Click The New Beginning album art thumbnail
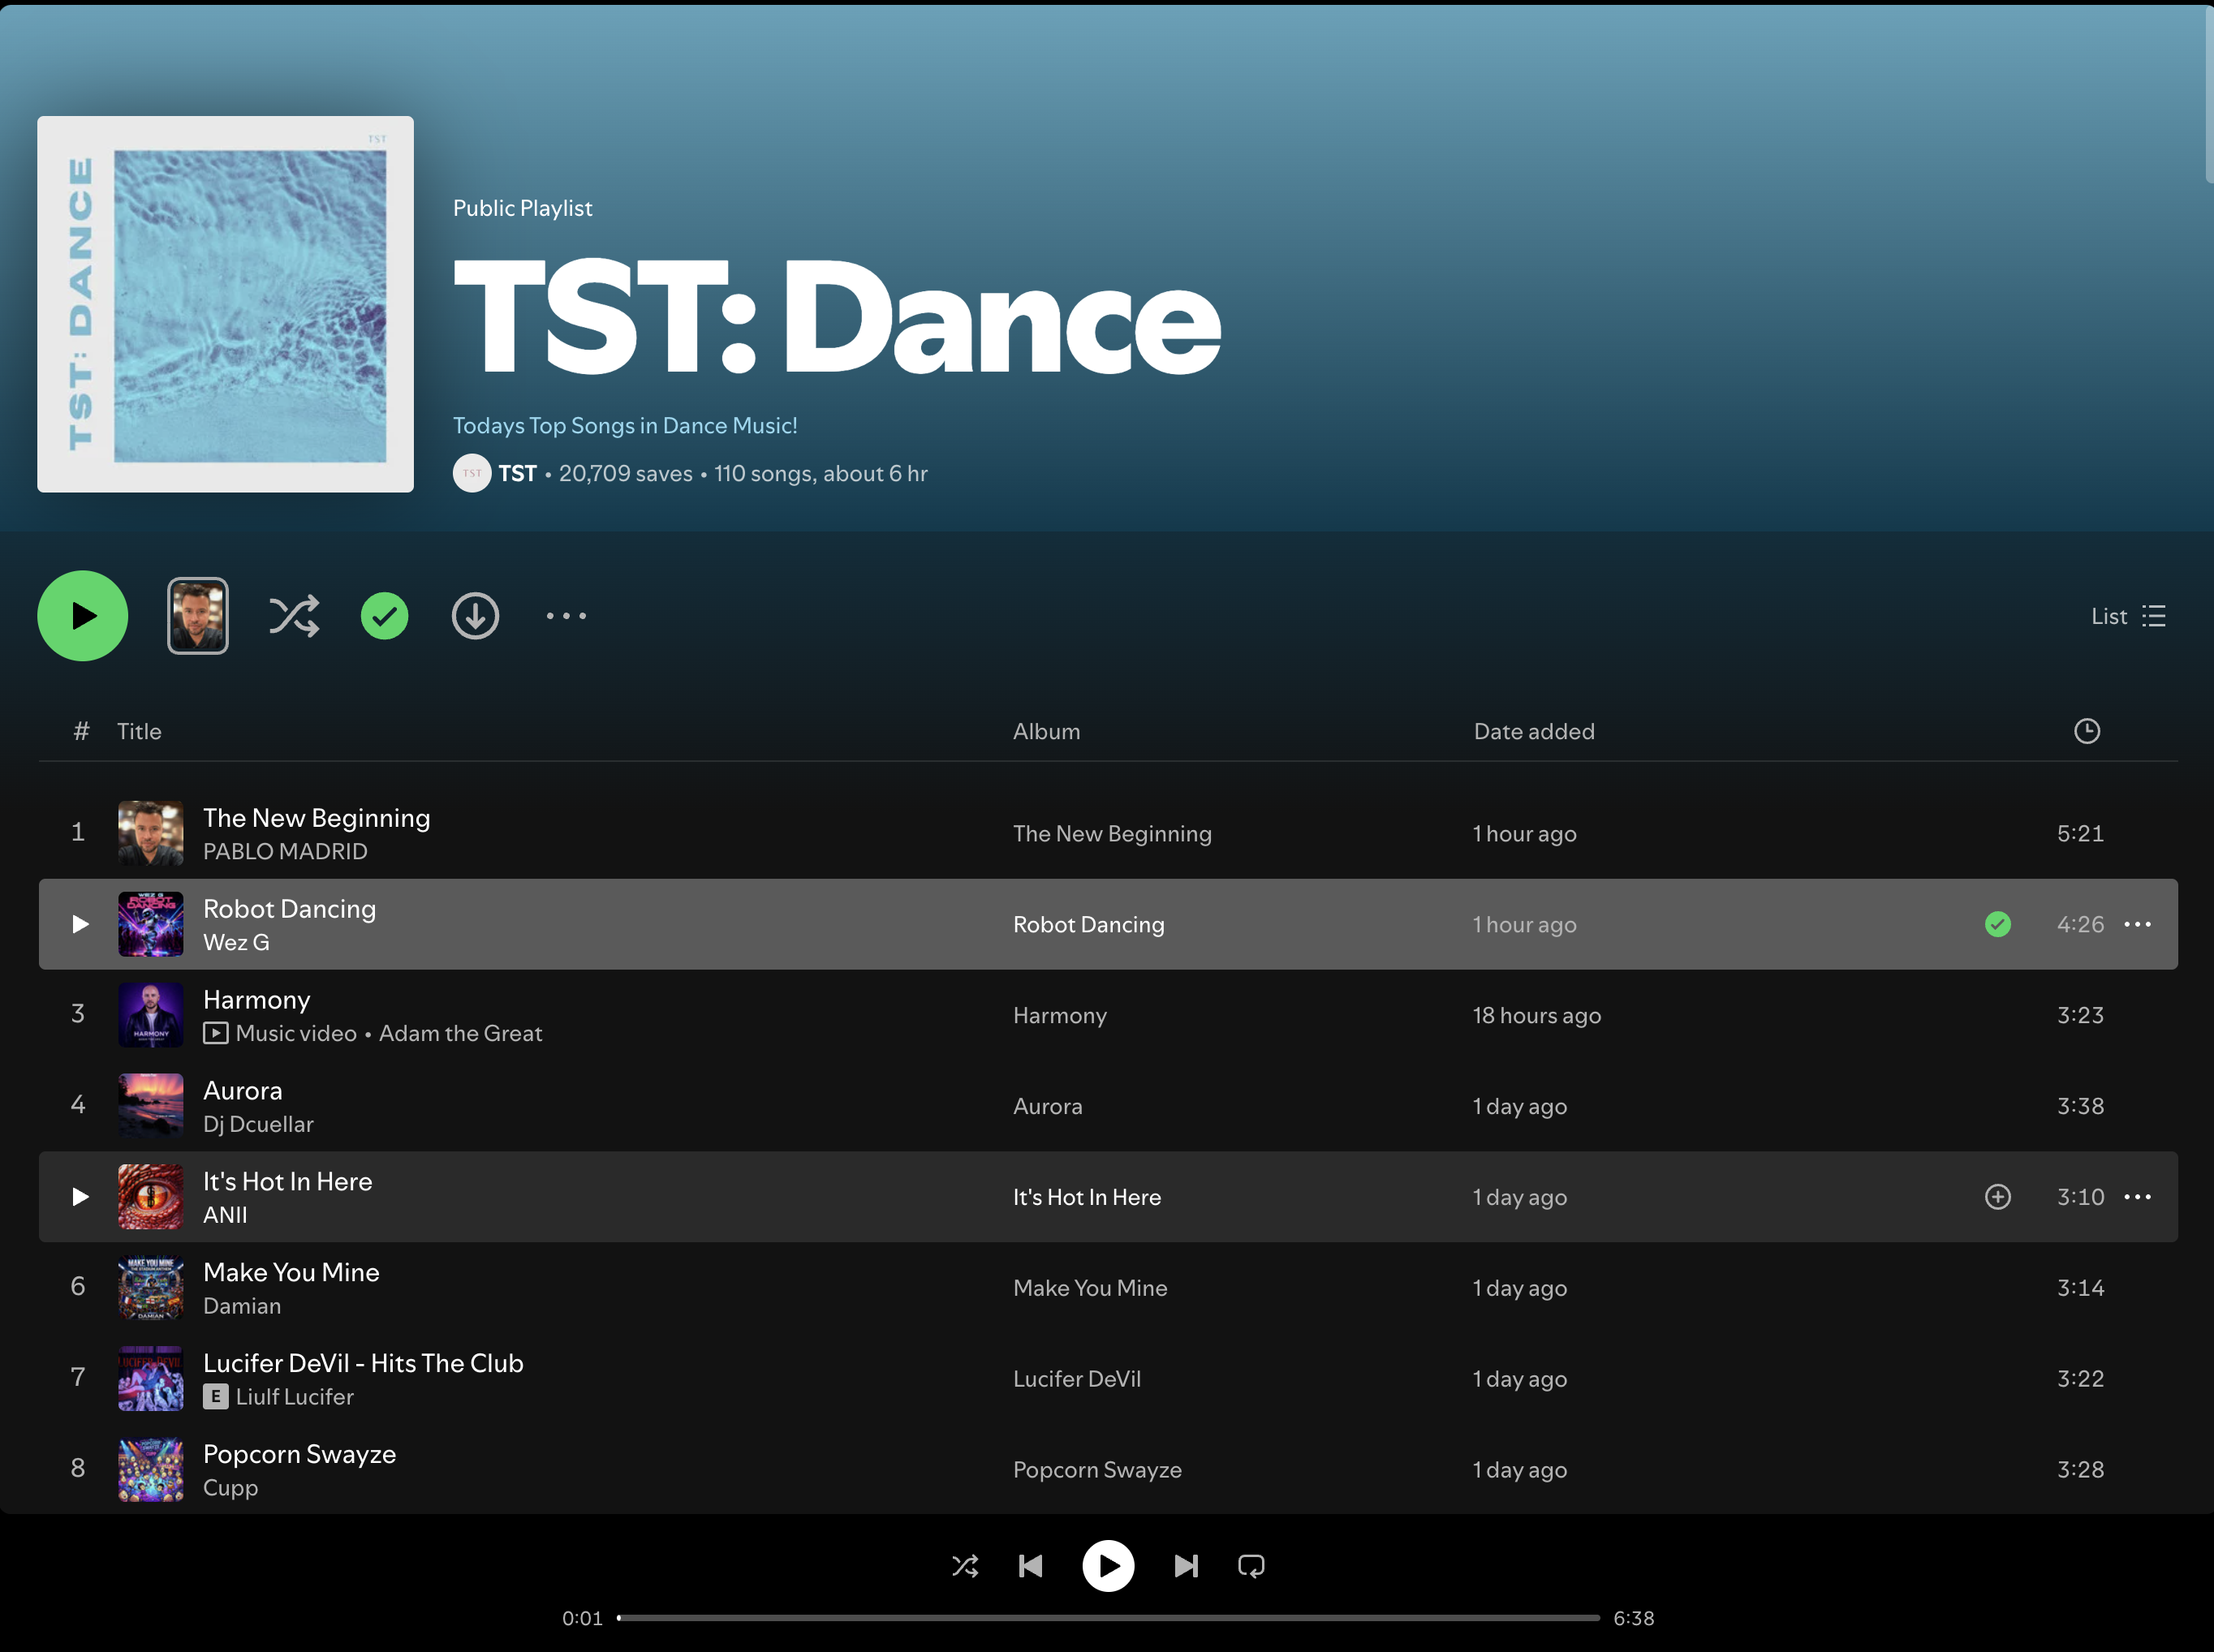Image resolution: width=2214 pixels, height=1652 pixels. pos(151,833)
